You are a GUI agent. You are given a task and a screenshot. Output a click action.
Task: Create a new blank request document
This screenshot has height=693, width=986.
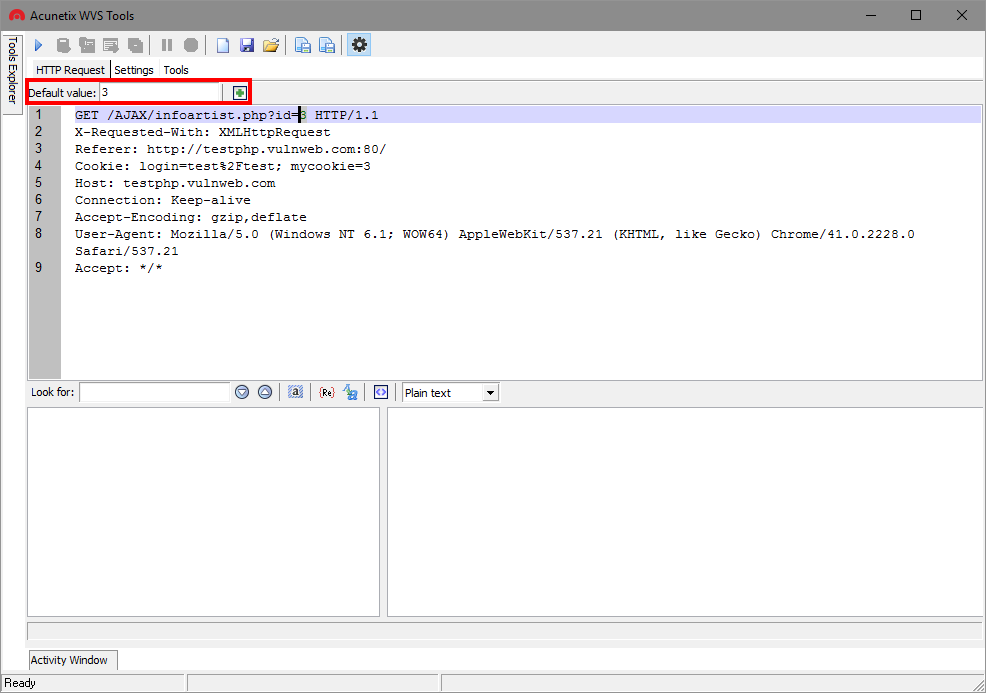tap(223, 45)
